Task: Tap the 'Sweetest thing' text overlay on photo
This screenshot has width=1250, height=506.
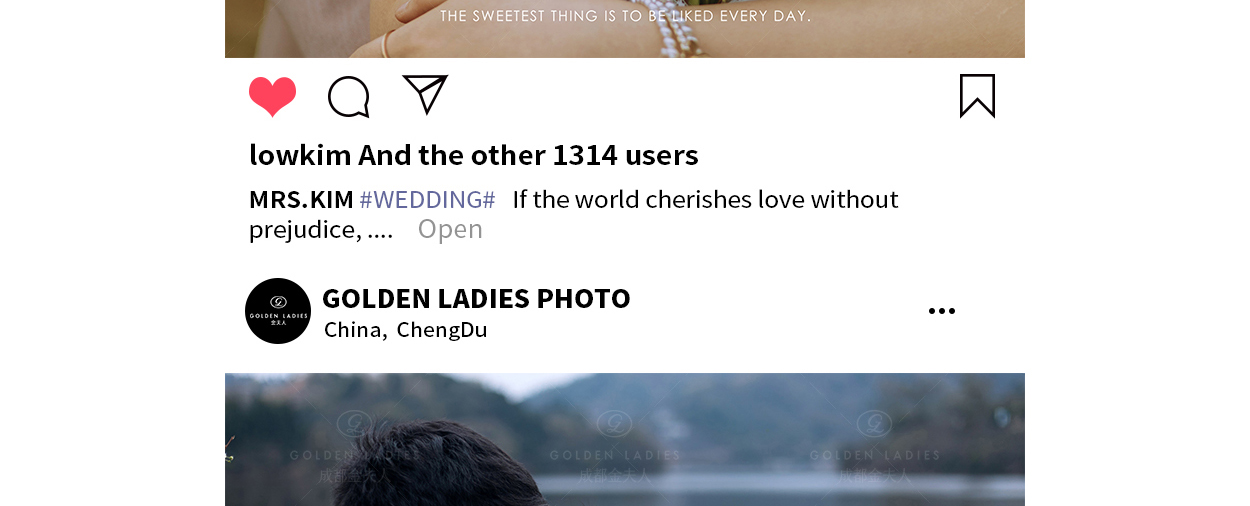Action: click(625, 16)
